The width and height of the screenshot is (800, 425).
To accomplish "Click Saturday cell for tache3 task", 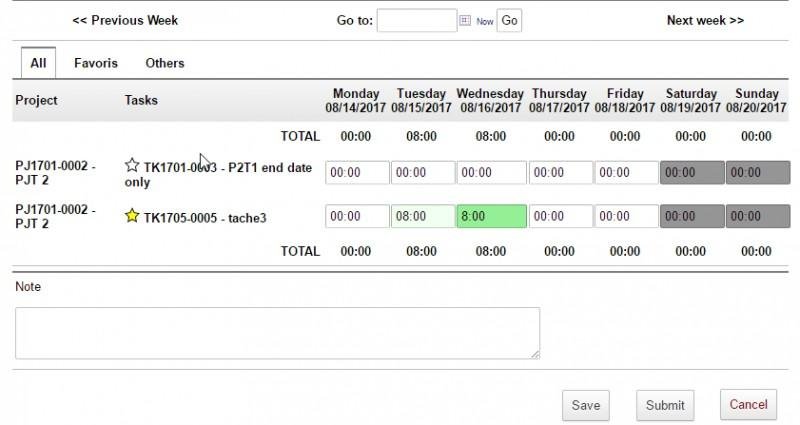I will [692, 216].
